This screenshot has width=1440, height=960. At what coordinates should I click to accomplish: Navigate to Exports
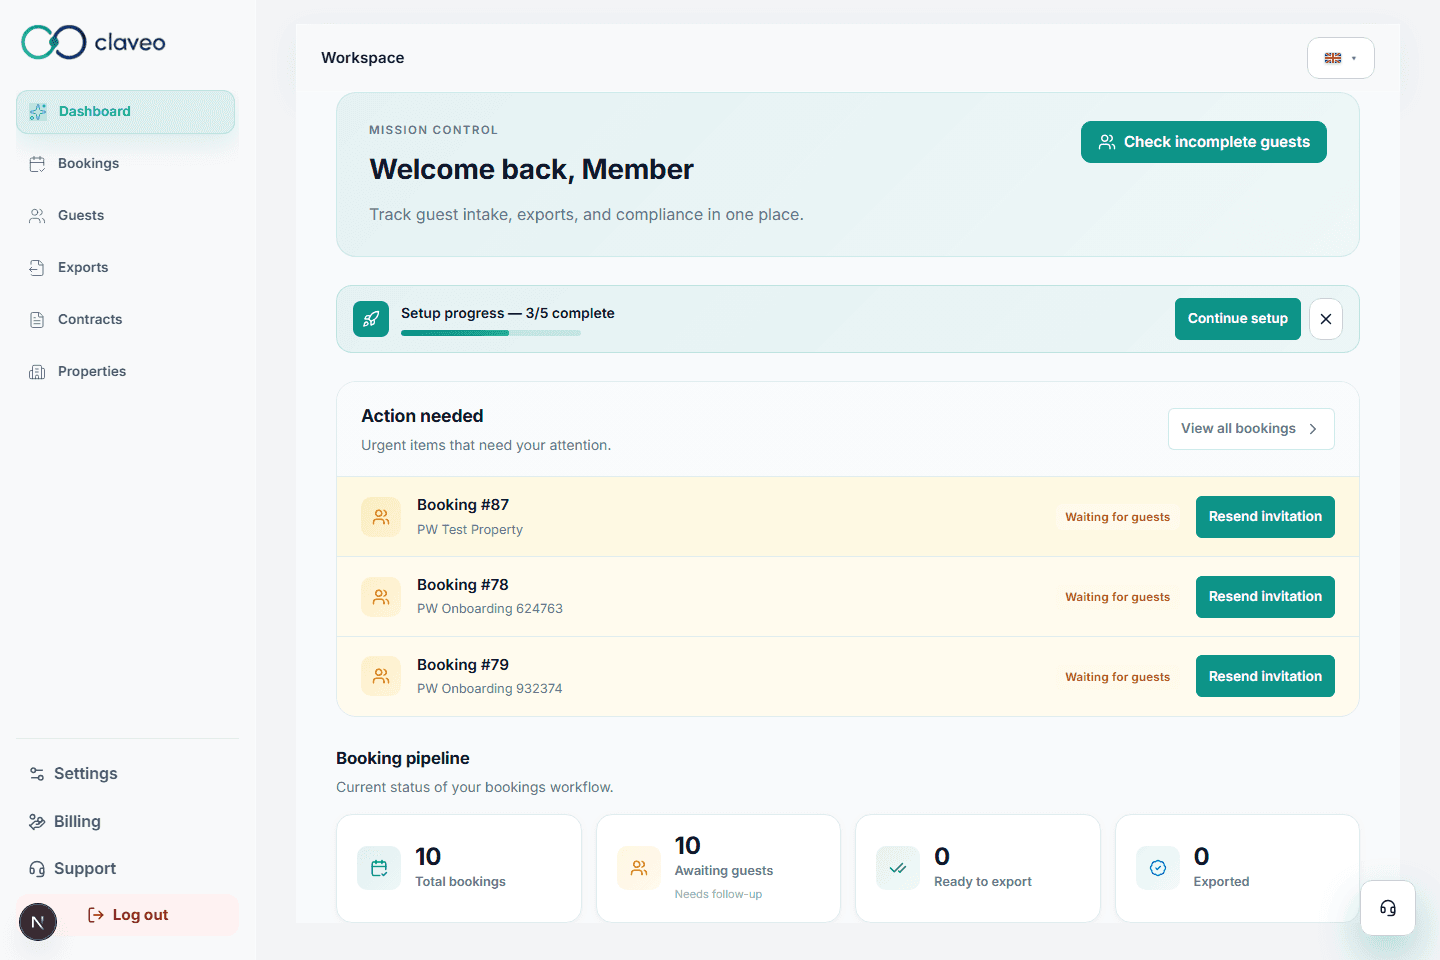pos(125,268)
